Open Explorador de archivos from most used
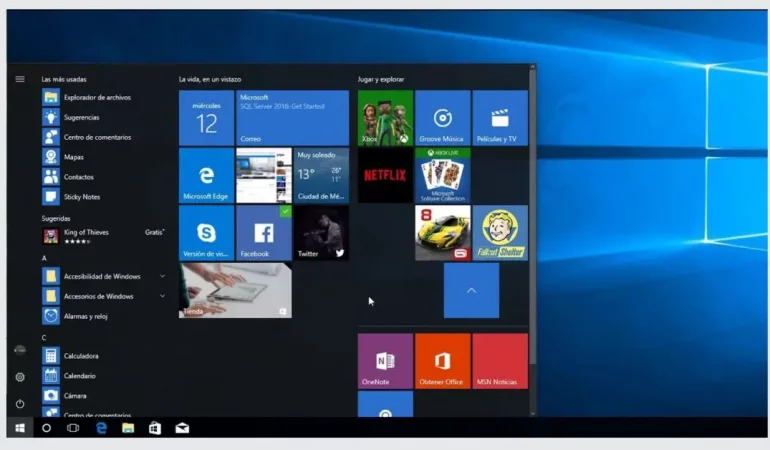Screen dimensions: 770x450 click(x=103, y=97)
